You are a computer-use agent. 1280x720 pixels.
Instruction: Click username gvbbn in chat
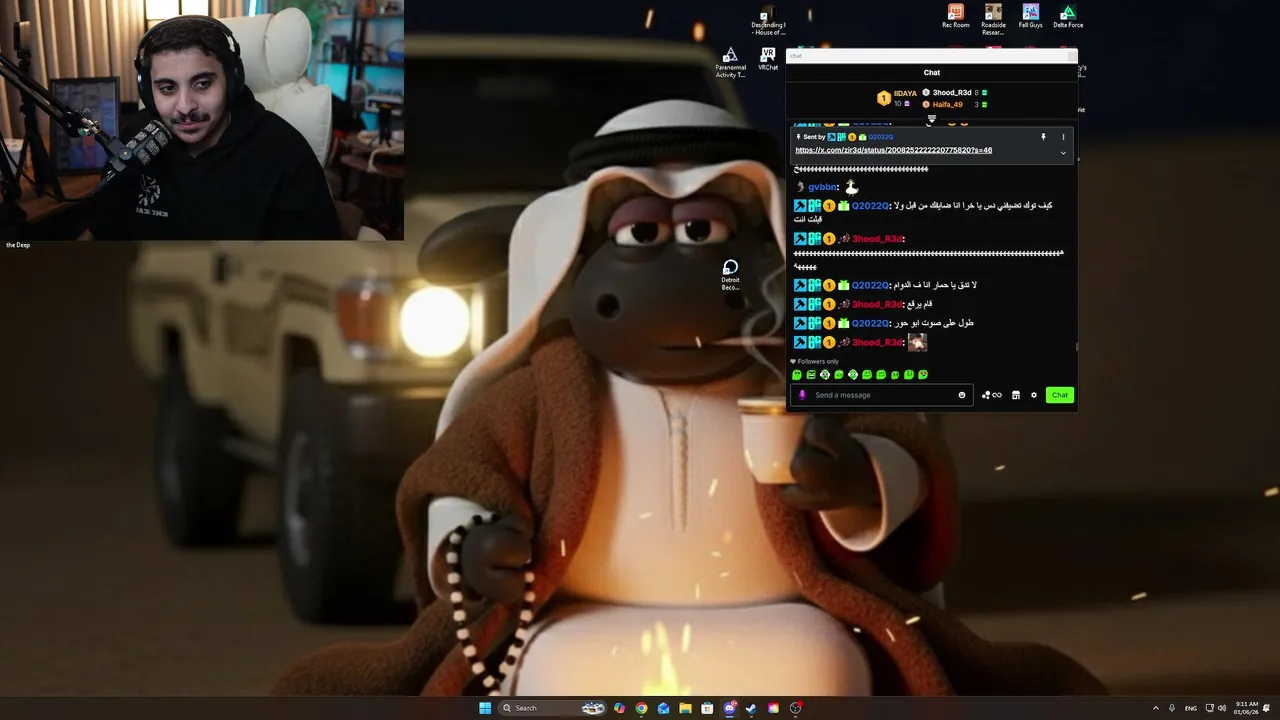click(x=822, y=187)
